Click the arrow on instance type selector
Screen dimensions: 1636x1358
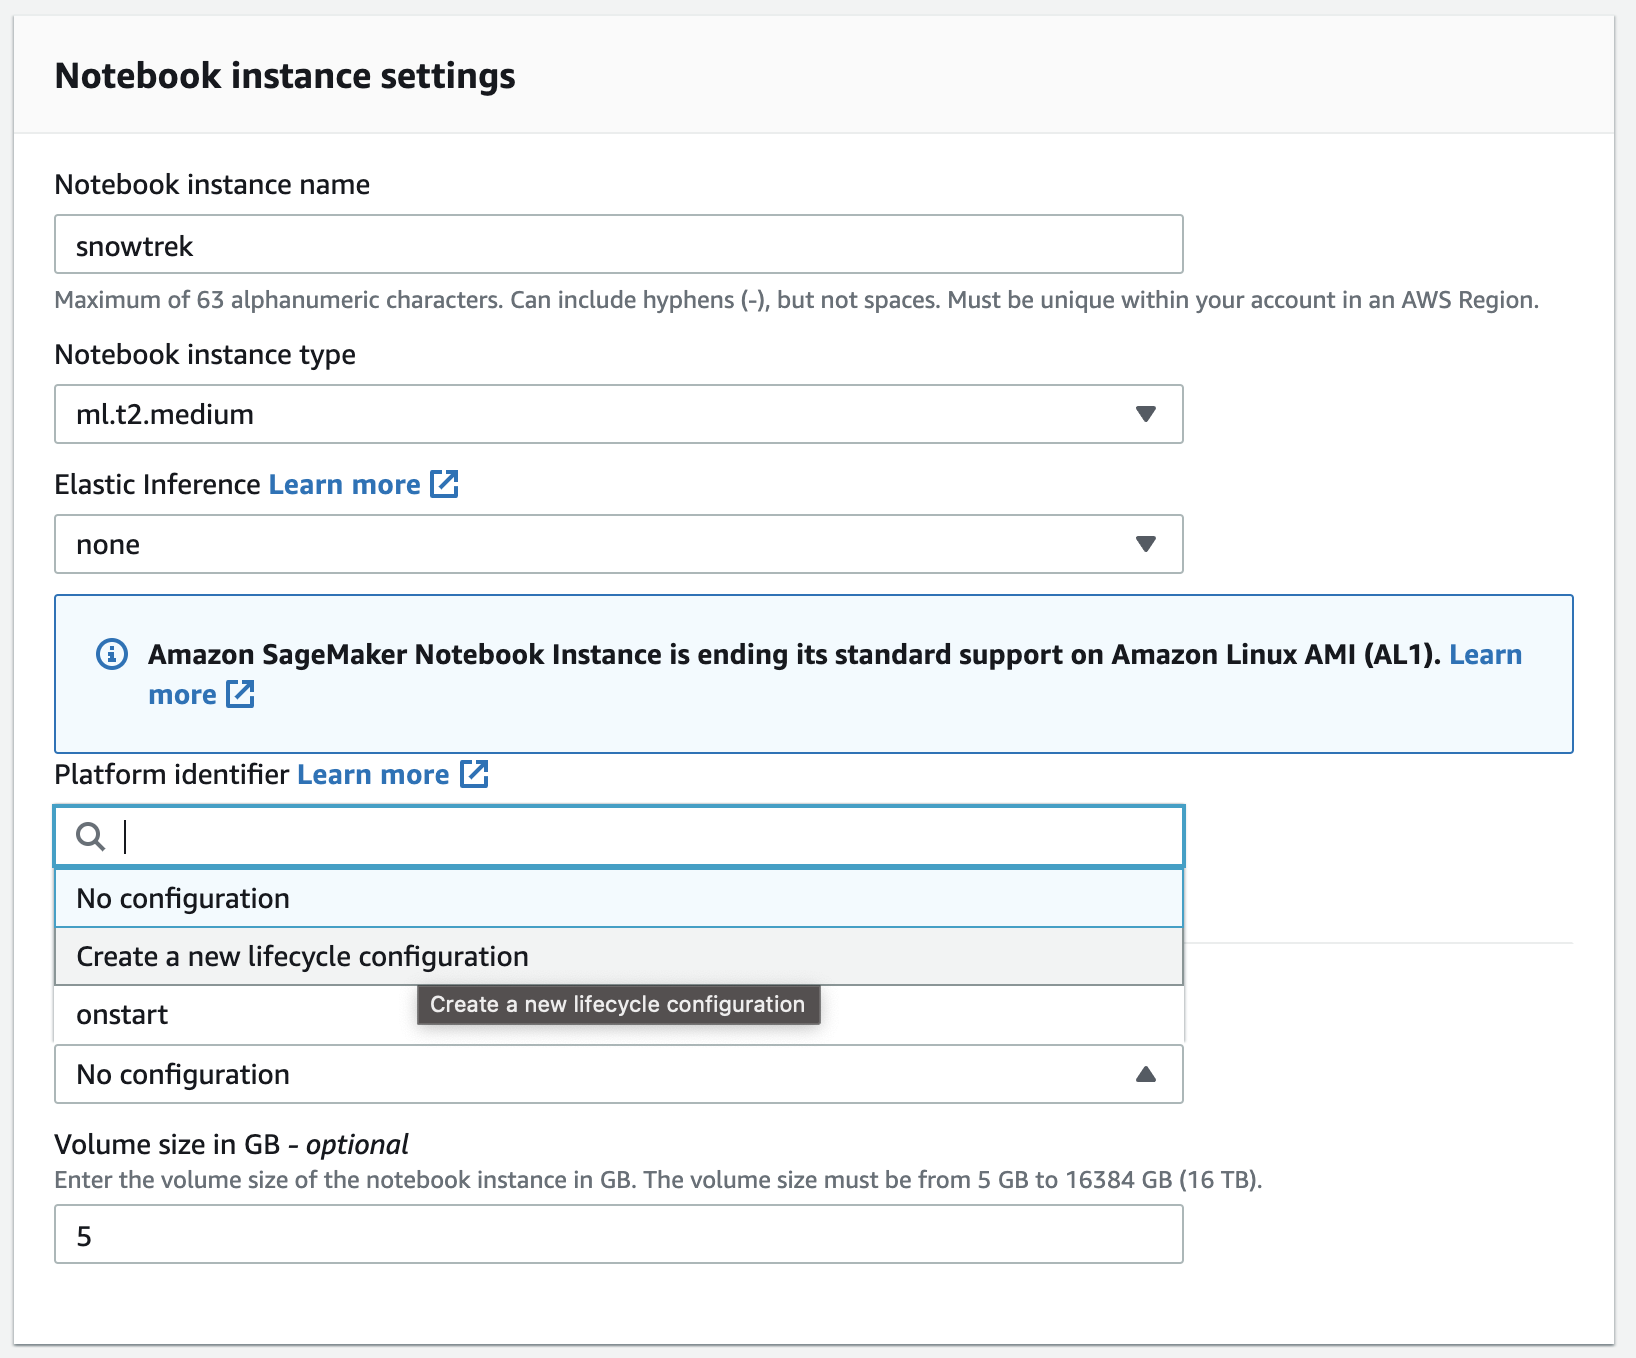coord(1146,414)
